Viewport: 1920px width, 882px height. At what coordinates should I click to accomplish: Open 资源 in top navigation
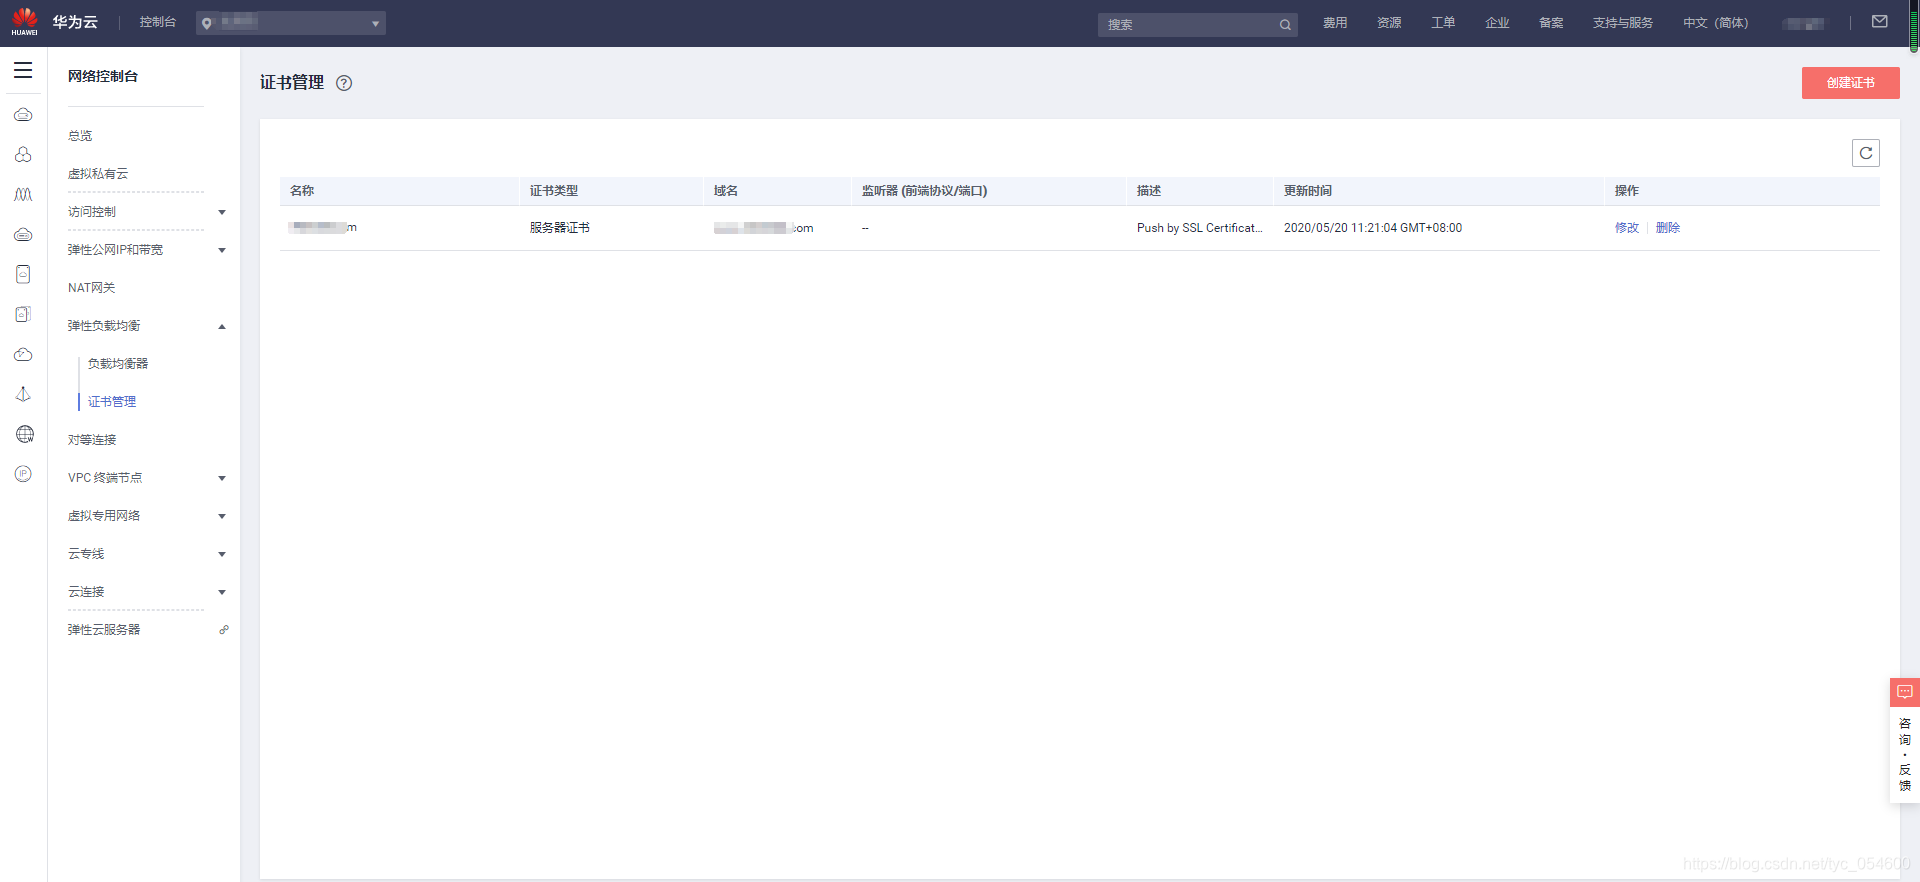tap(1389, 23)
